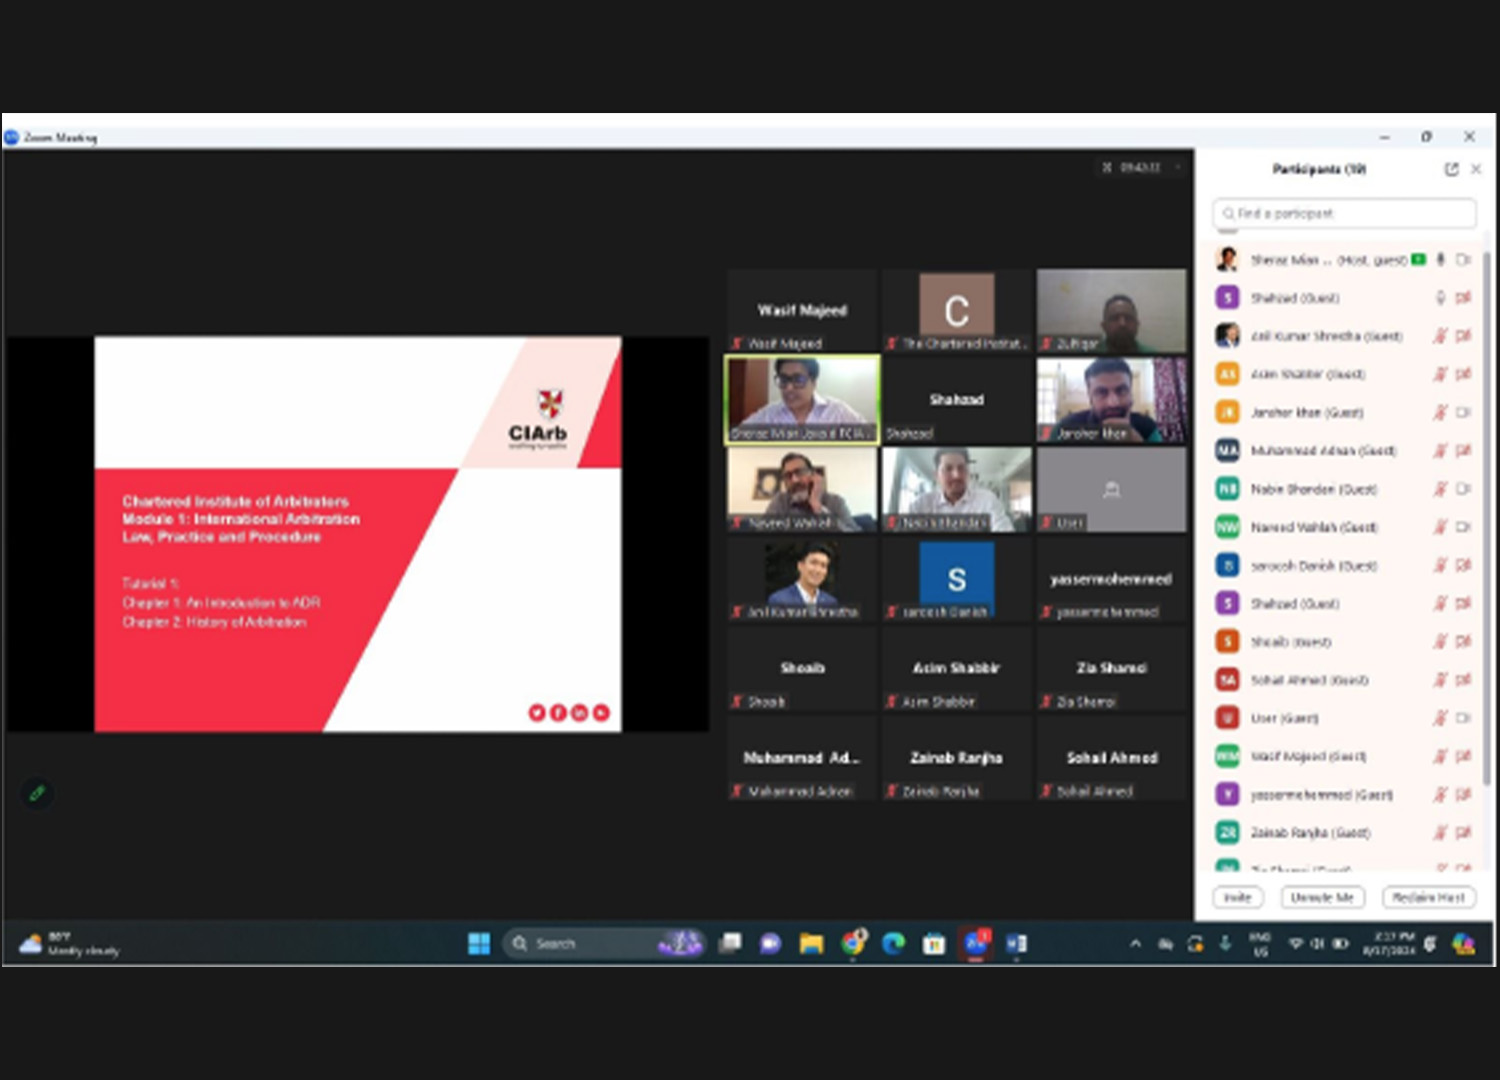Viewport: 1500px width, 1080px height.
Task: Click Muhammad Adnan muted microphone icon
Action: coord(1440,451)
